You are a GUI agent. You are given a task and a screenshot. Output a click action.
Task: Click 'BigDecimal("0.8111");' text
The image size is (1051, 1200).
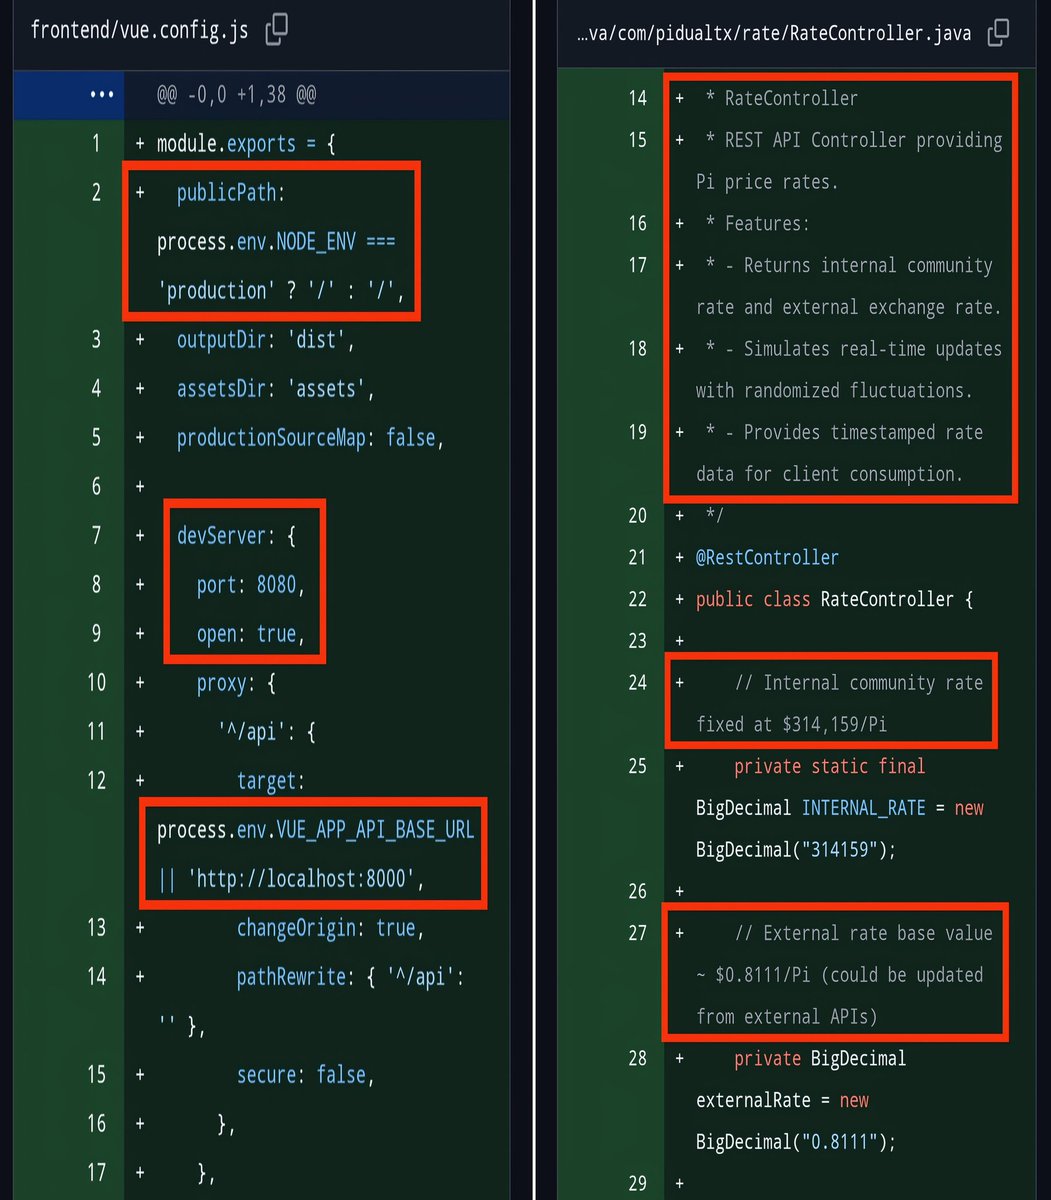point(796,1141)
